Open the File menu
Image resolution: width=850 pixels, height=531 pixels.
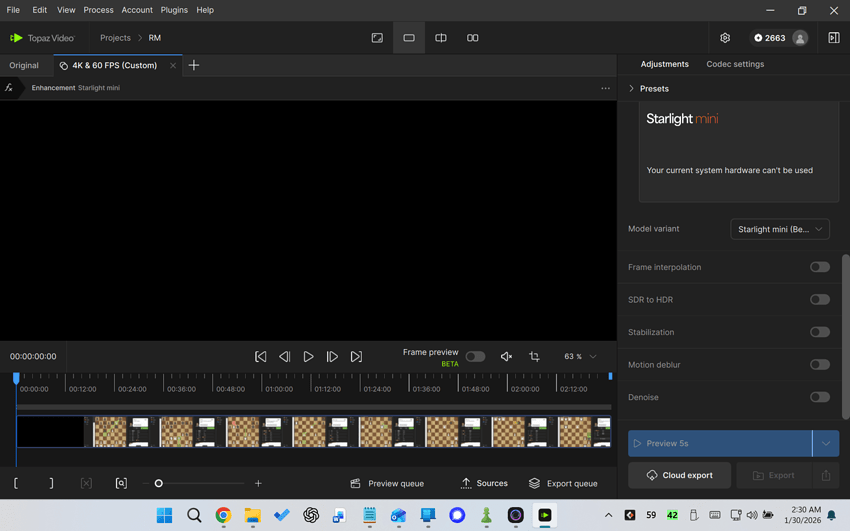13,10
